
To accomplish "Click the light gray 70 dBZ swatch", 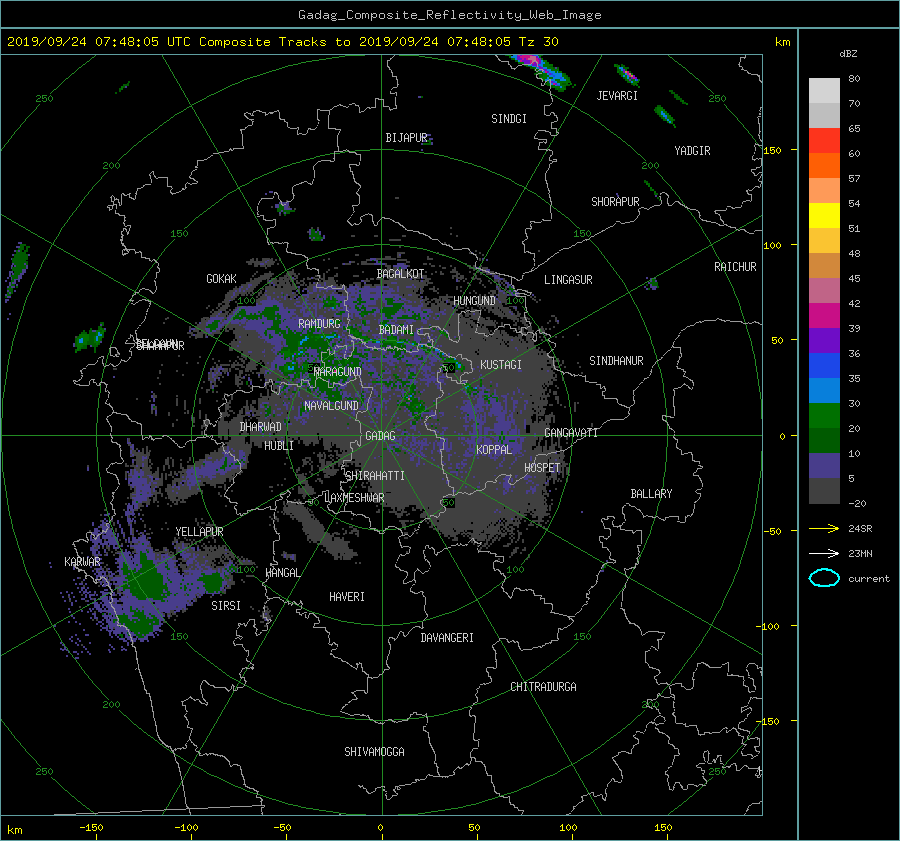I will coord(824,91).
